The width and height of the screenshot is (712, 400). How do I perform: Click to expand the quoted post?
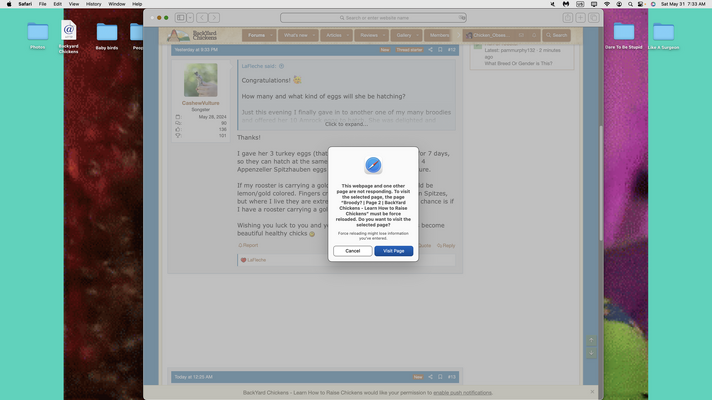click(346, 124)
